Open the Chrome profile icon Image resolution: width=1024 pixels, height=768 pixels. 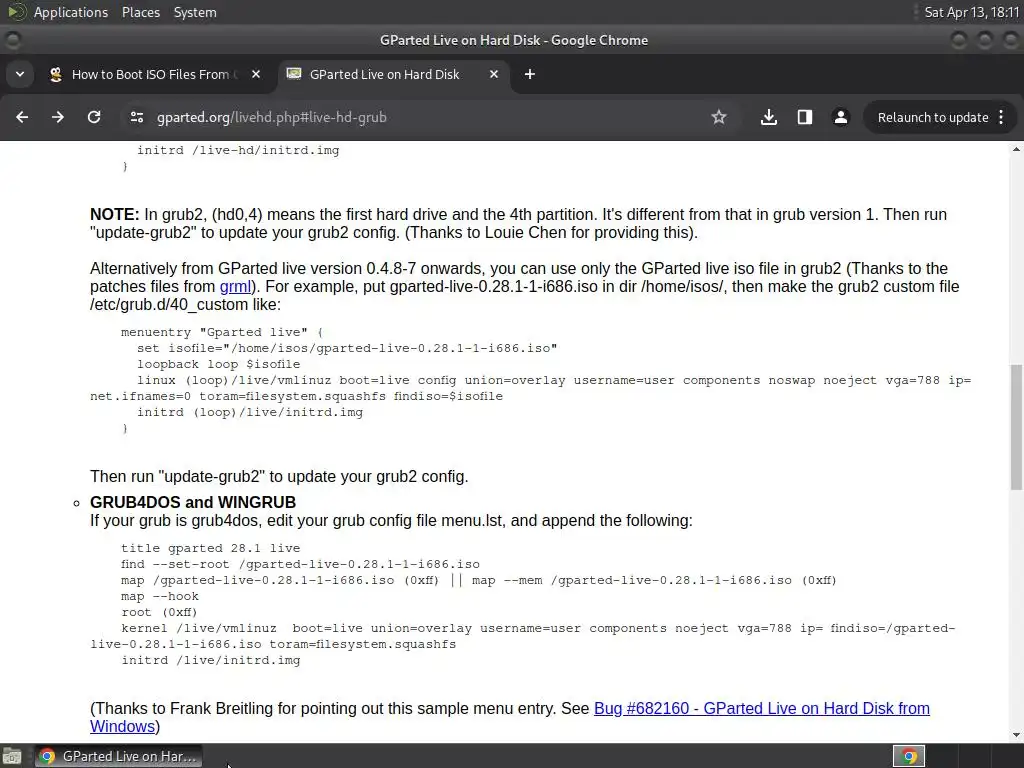tap(840, 117)
